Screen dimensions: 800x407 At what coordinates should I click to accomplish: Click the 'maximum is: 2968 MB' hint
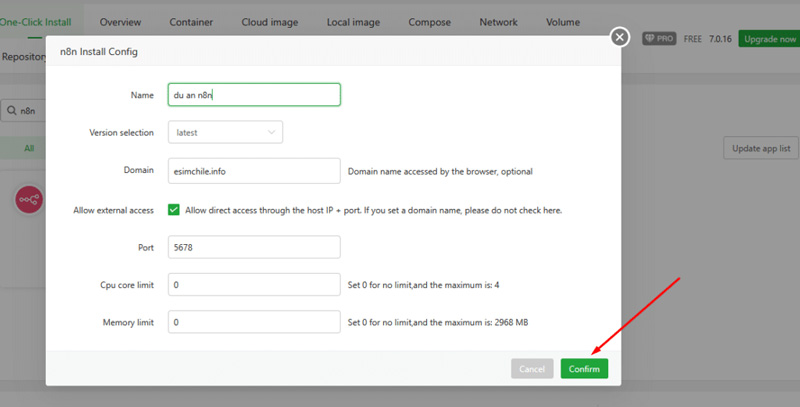click(x=438, y=322)
